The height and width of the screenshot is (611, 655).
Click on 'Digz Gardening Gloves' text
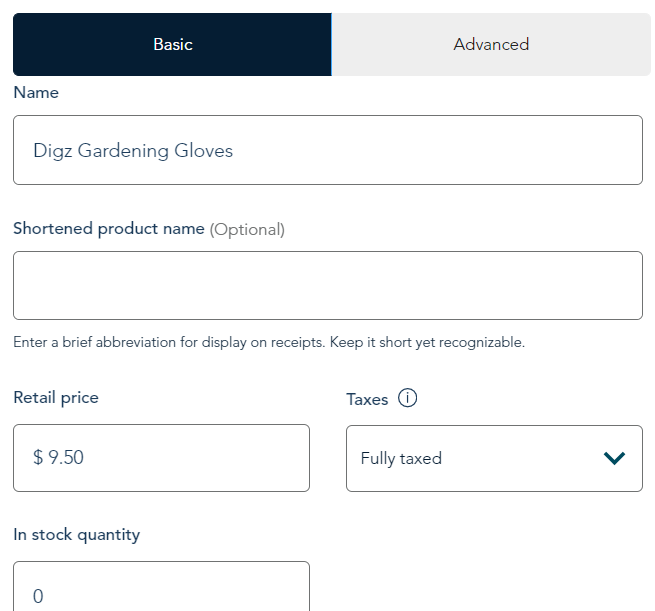[x=133, y=151]
